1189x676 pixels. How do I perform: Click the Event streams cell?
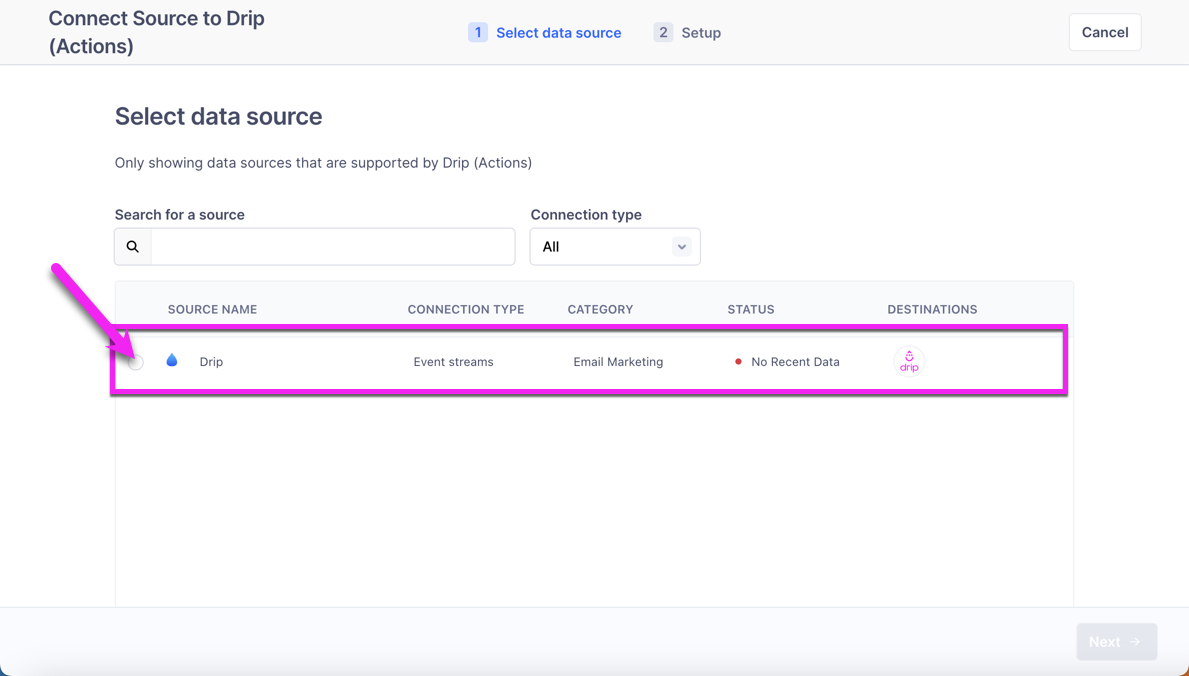(x=453, y=362)
